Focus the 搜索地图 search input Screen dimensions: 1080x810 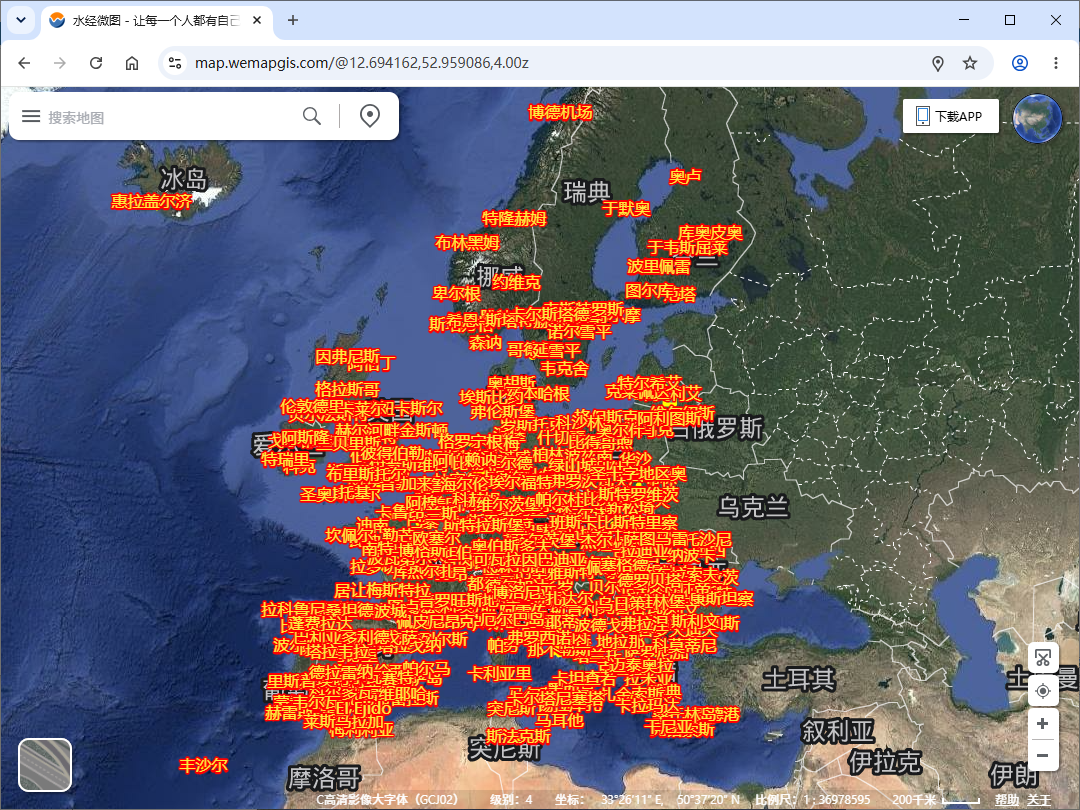[x=169, y=117]
